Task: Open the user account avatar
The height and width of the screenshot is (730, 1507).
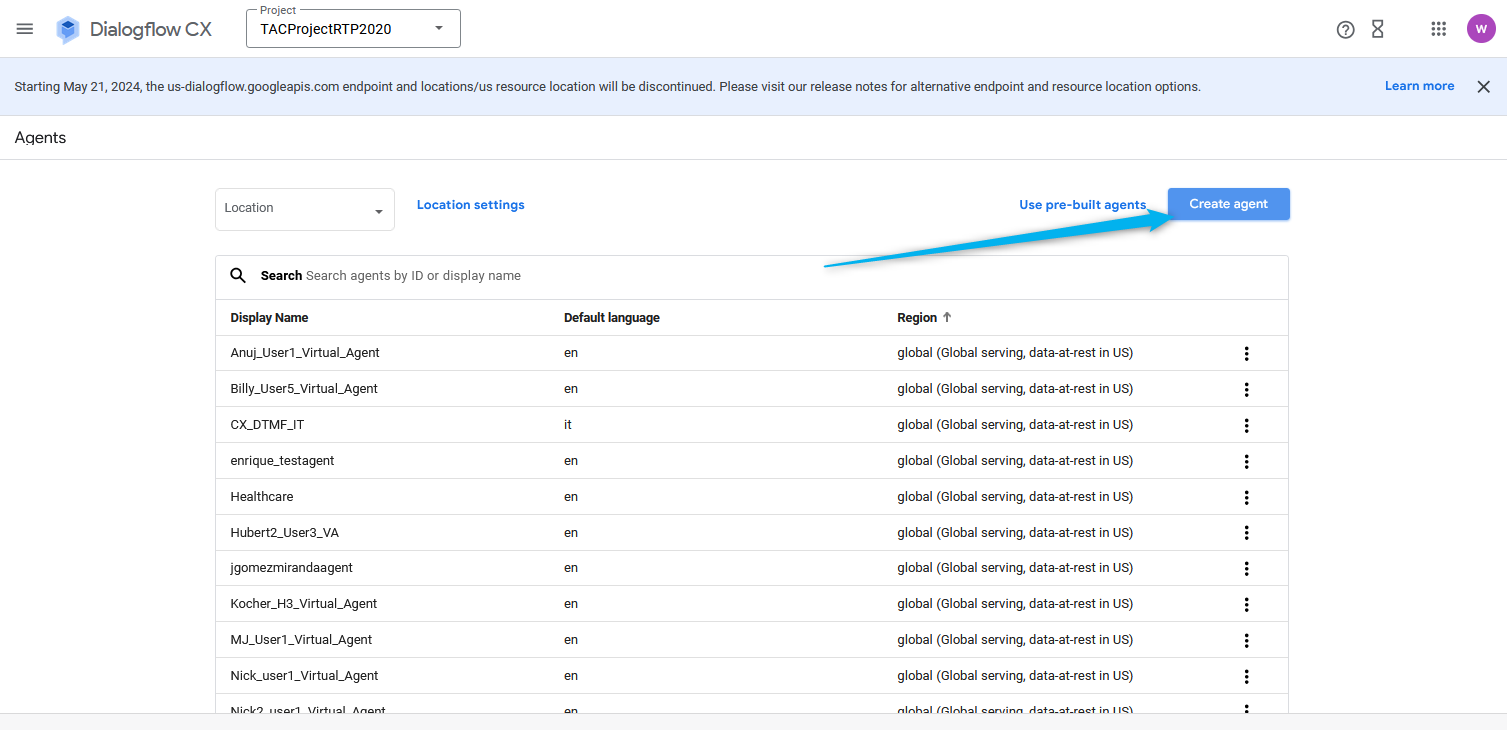Action: click(x=1481, y=29)
